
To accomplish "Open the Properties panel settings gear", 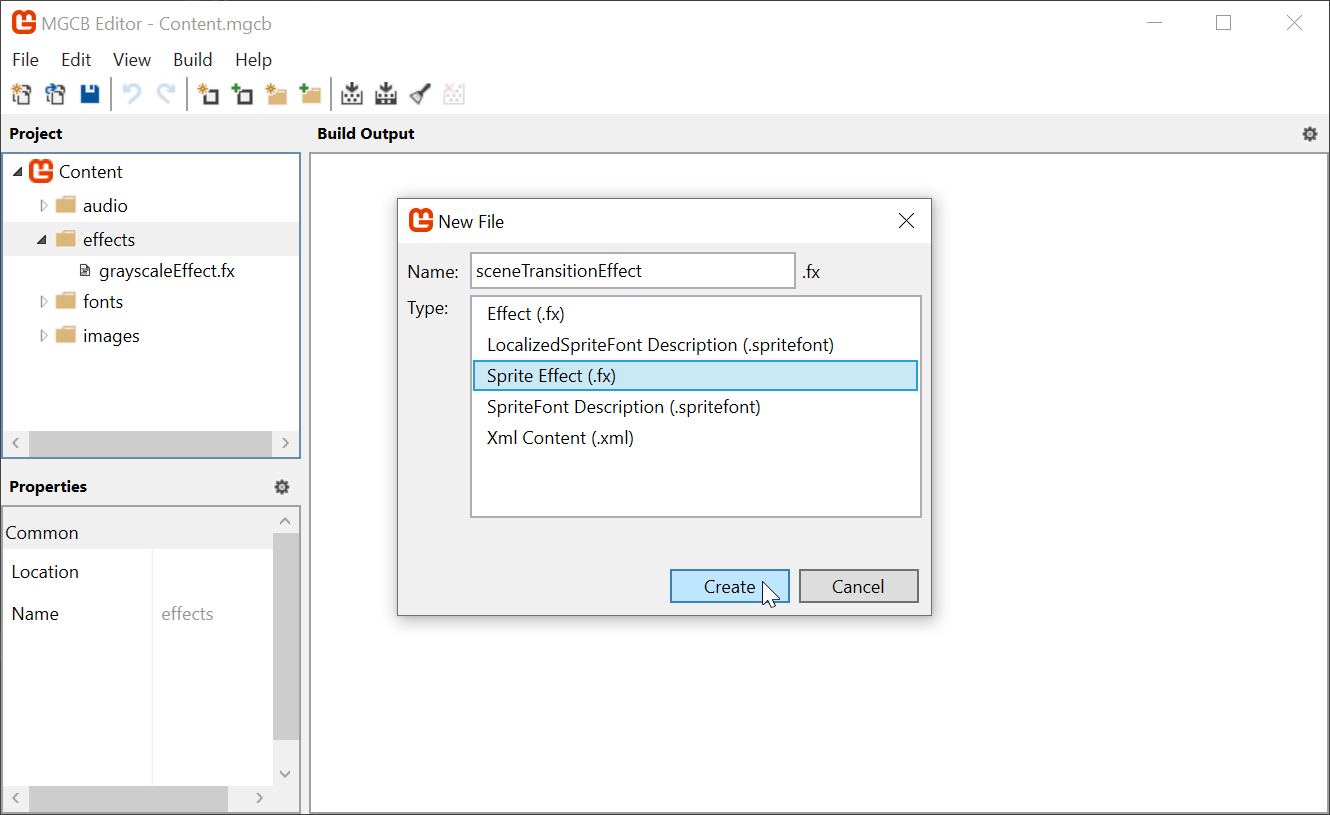I will tap(281, 487).
